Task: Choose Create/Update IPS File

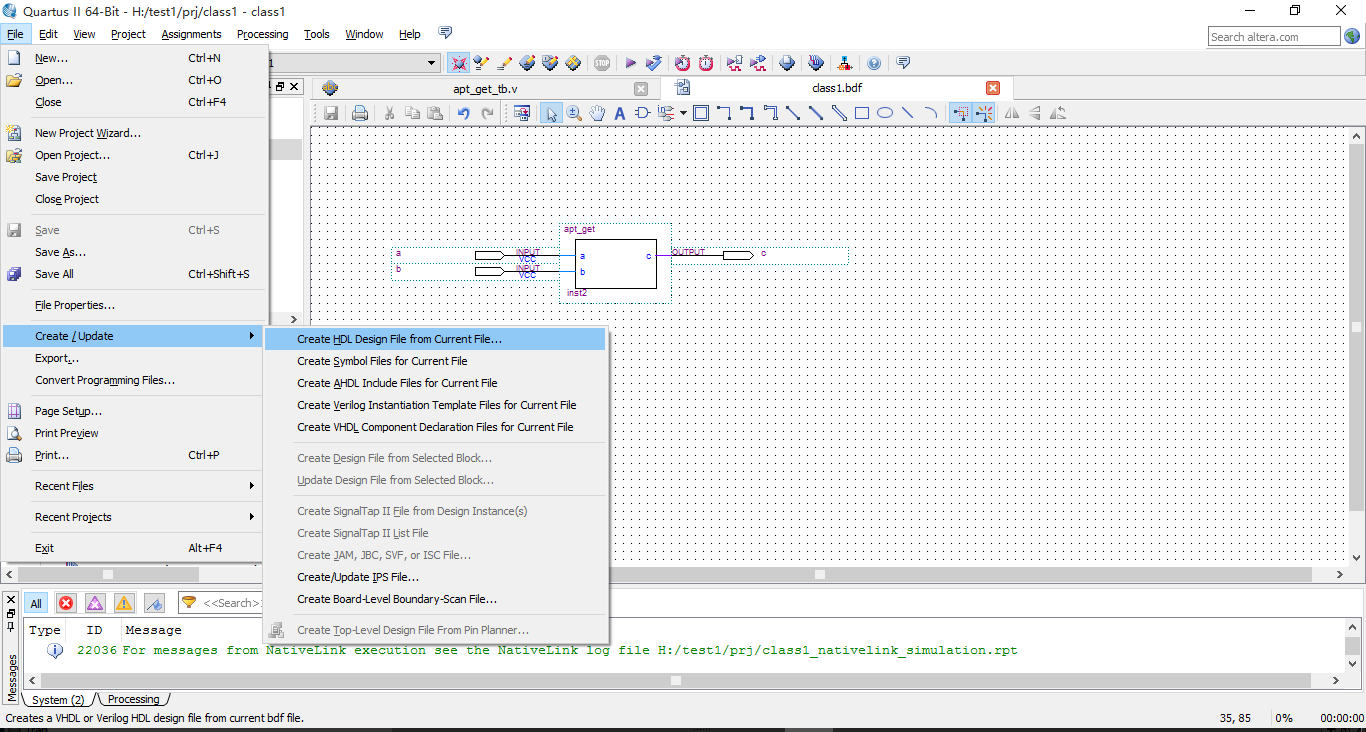Action: click(x=435, y=577)
